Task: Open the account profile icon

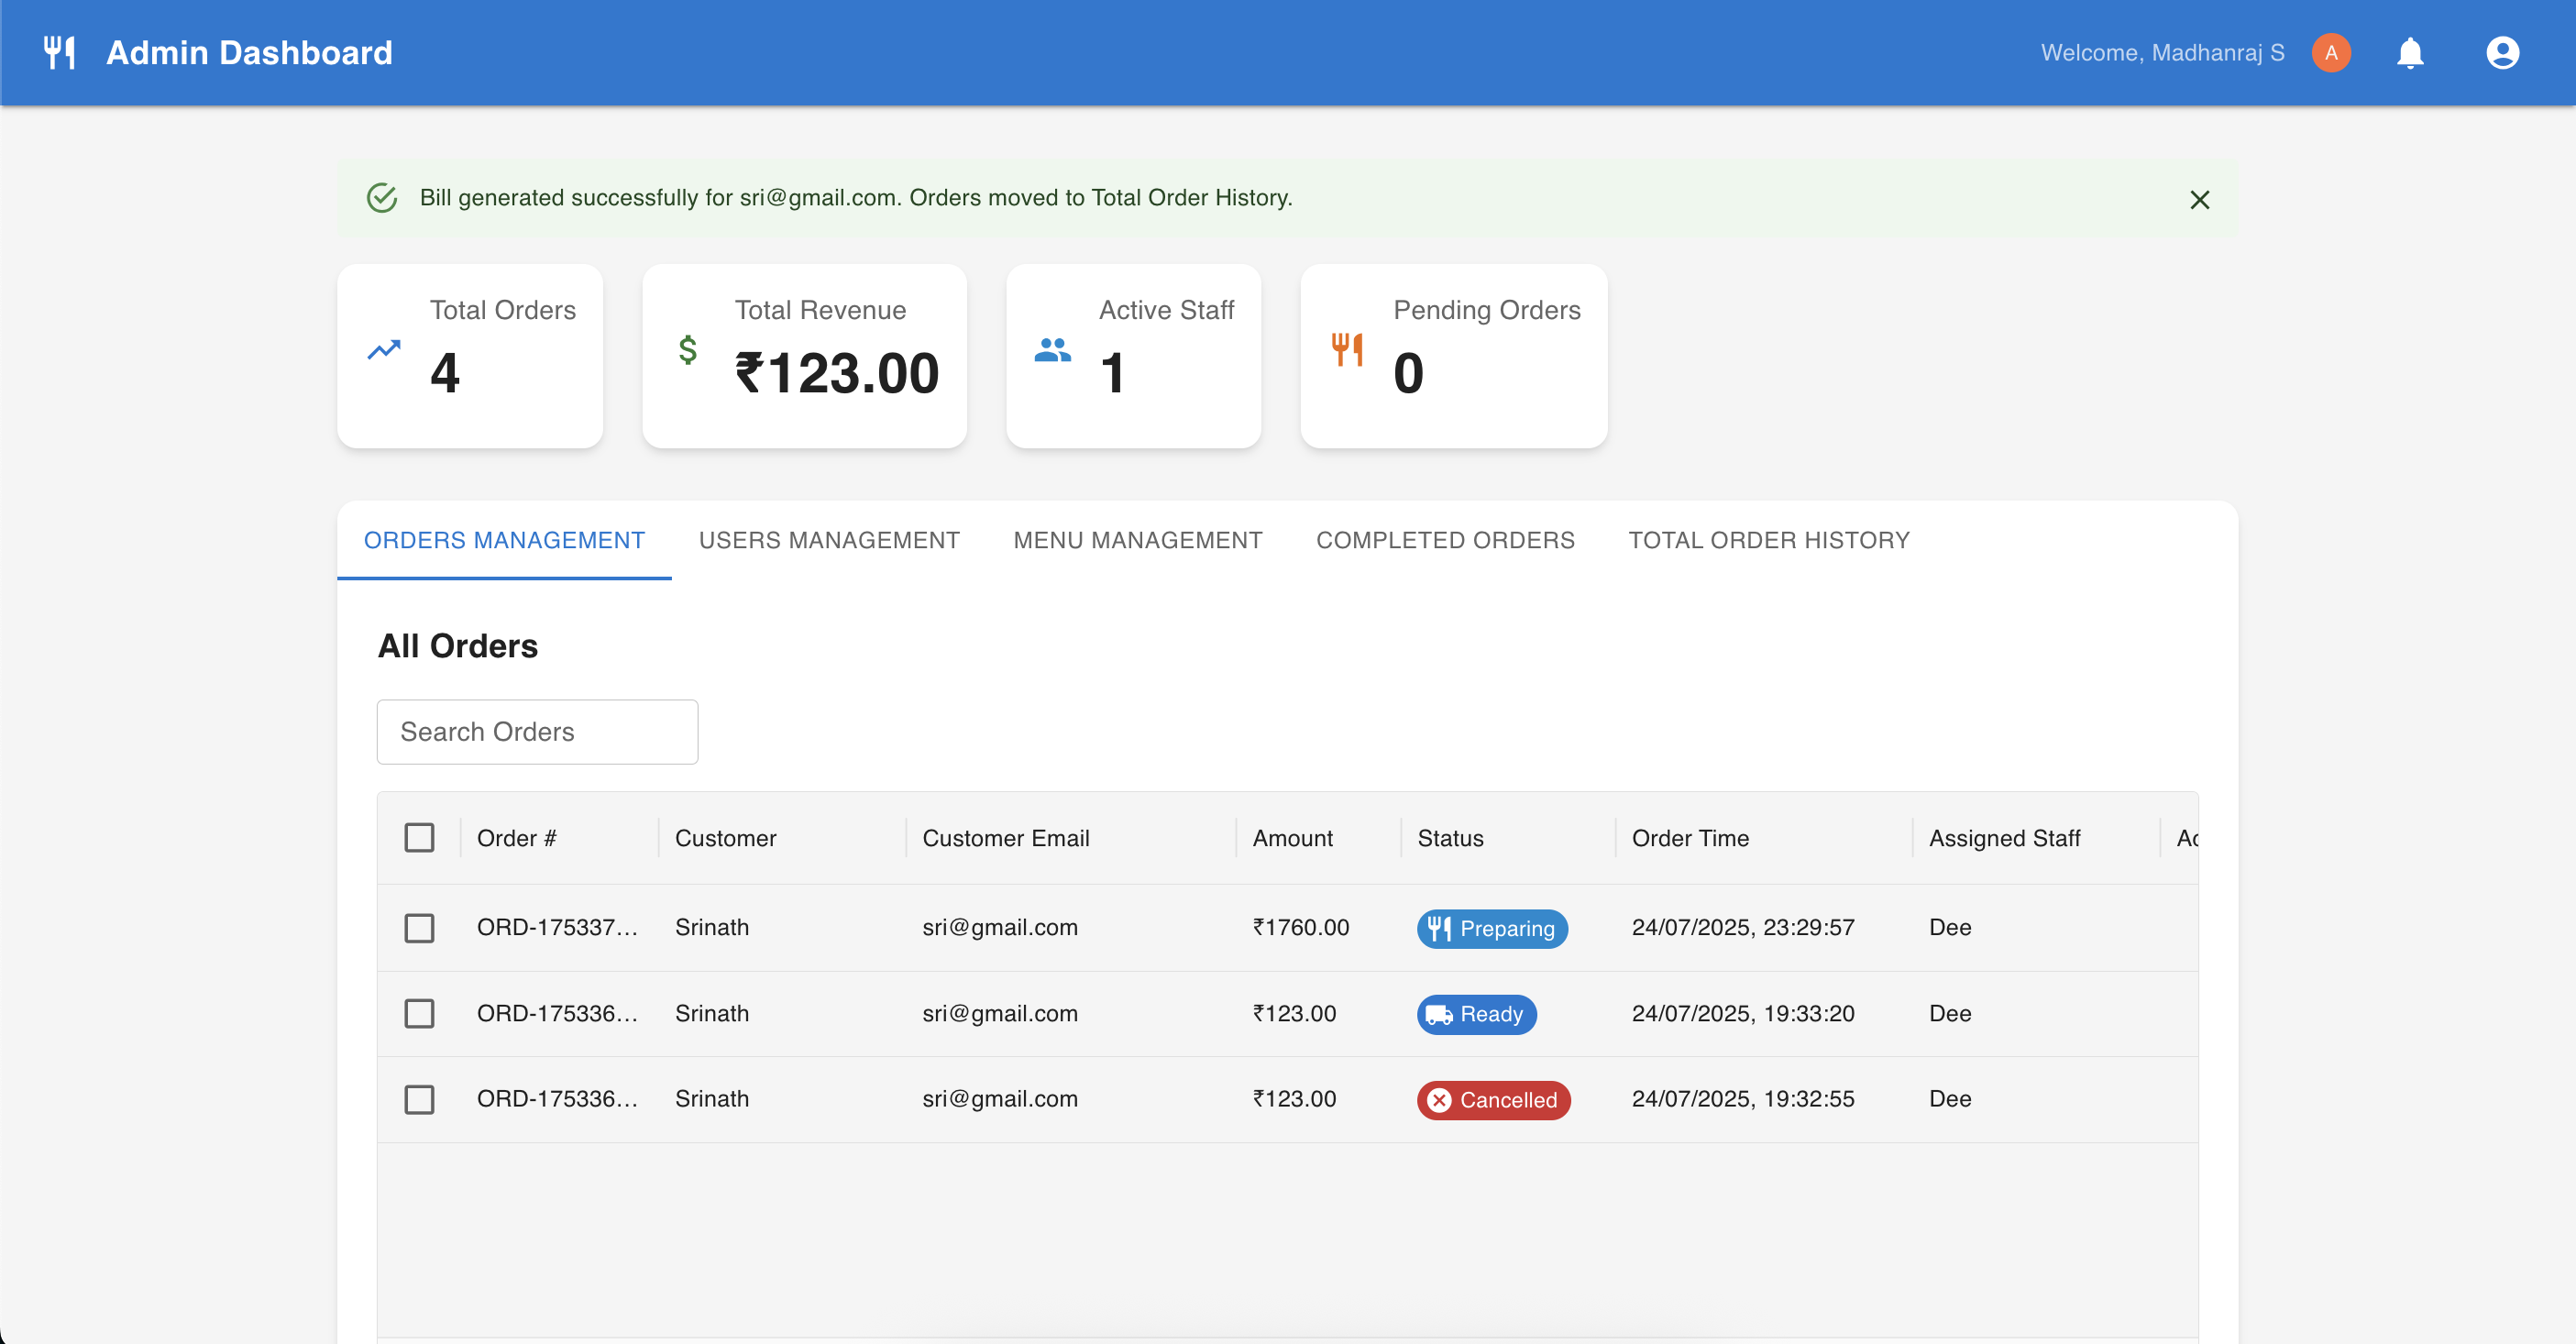Action: click(x=2502, y=53)
